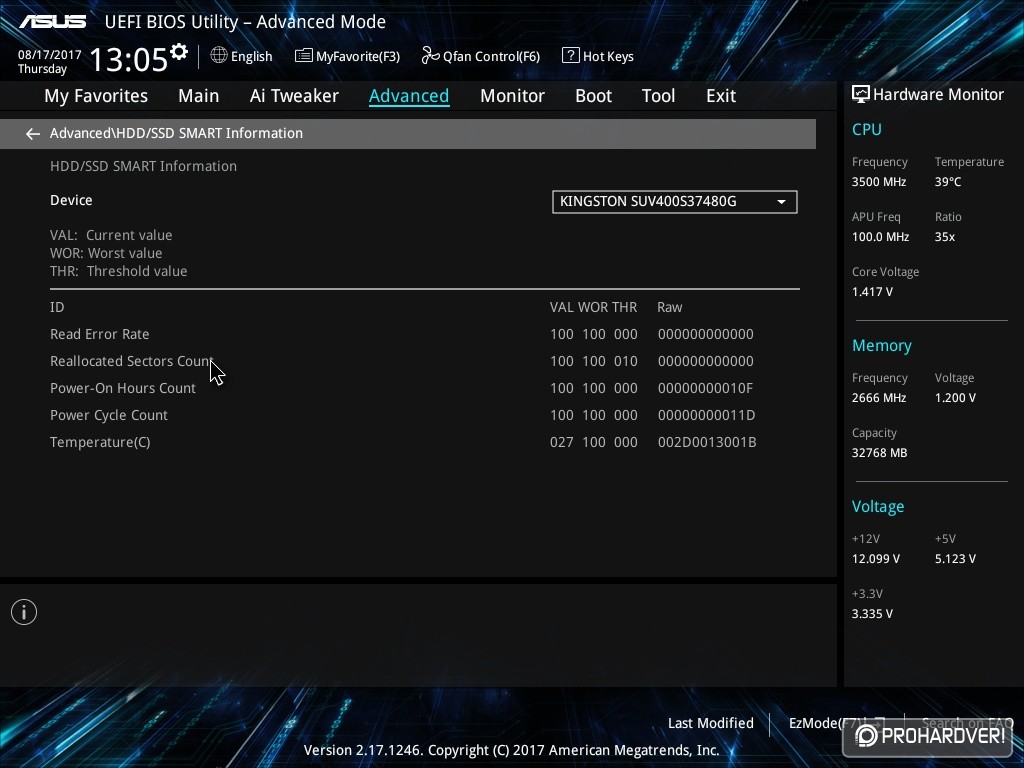Click the Raw column header
This screenshot has width=1024, height=768.
669,308
